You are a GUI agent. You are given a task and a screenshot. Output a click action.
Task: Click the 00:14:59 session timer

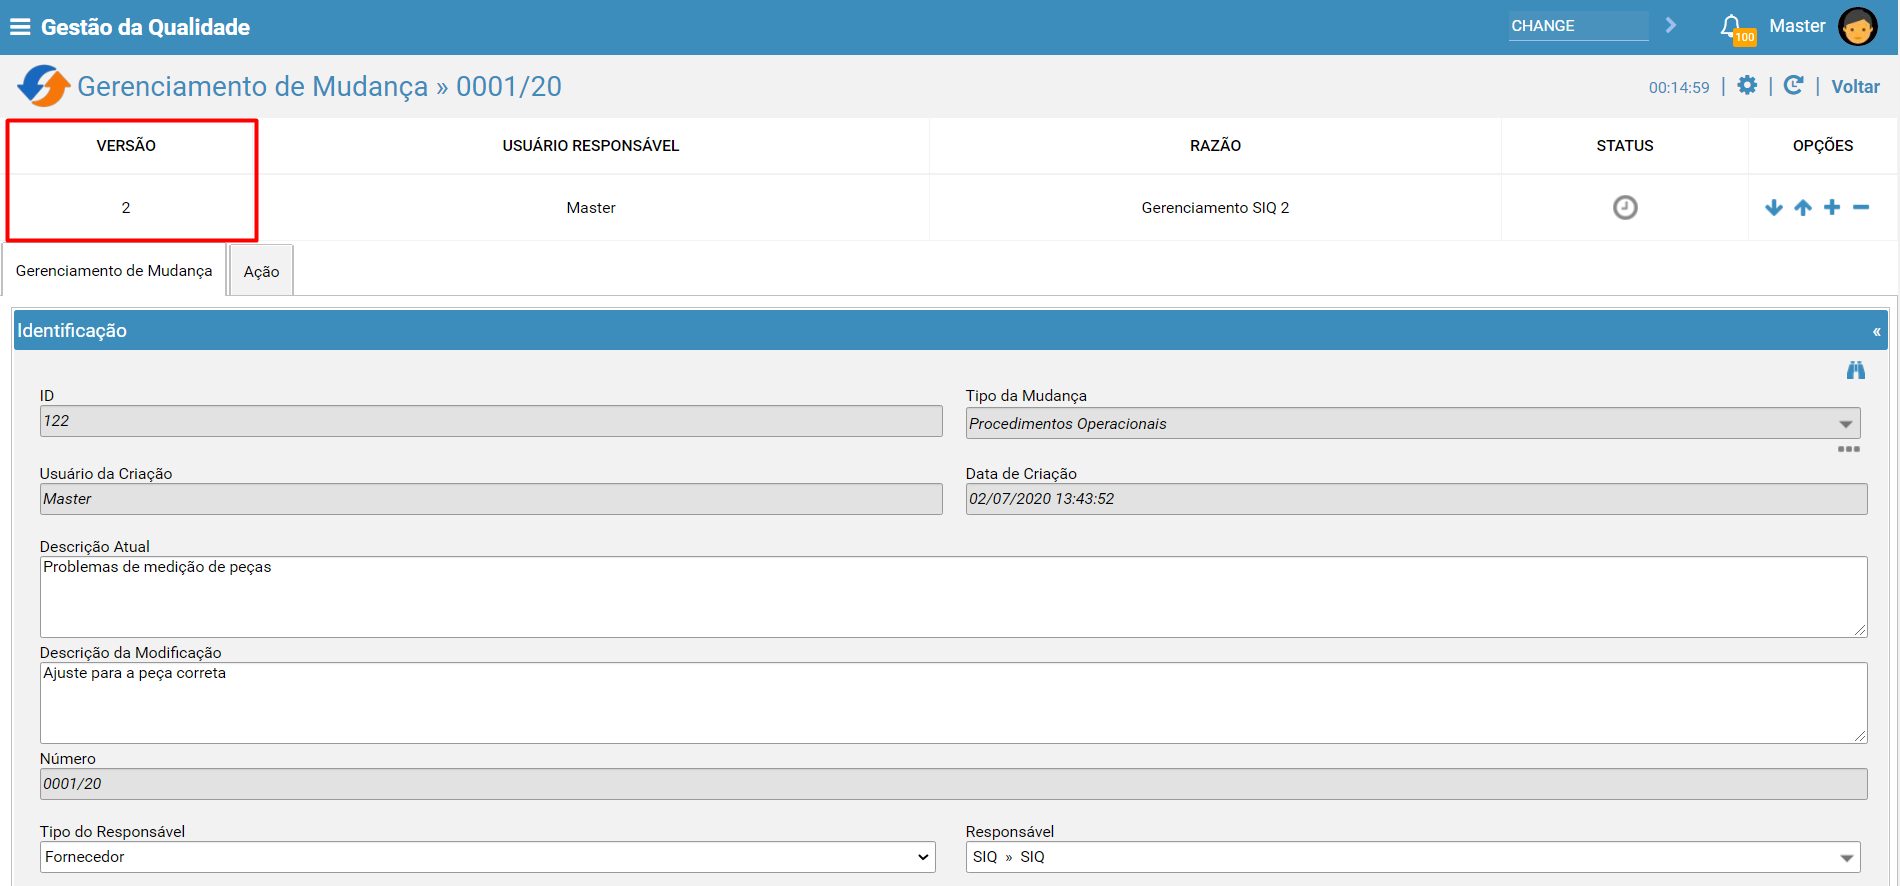click(1679, 88)
